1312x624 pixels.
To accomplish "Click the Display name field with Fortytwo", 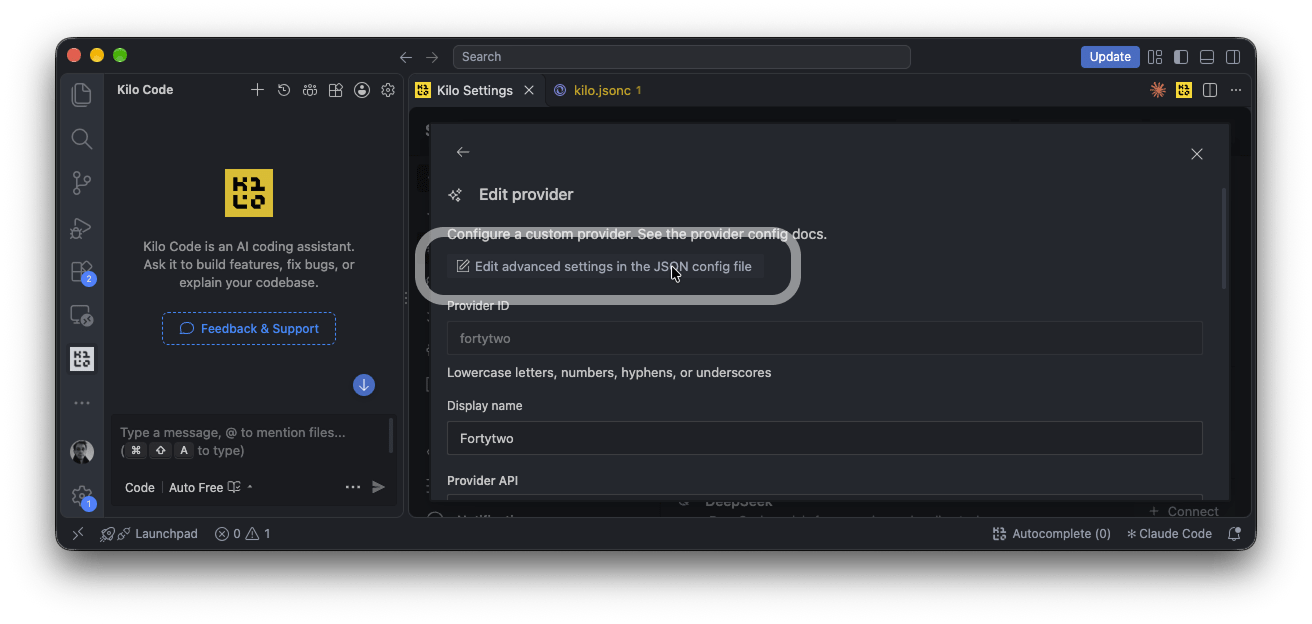I will [x=824, y=438].
